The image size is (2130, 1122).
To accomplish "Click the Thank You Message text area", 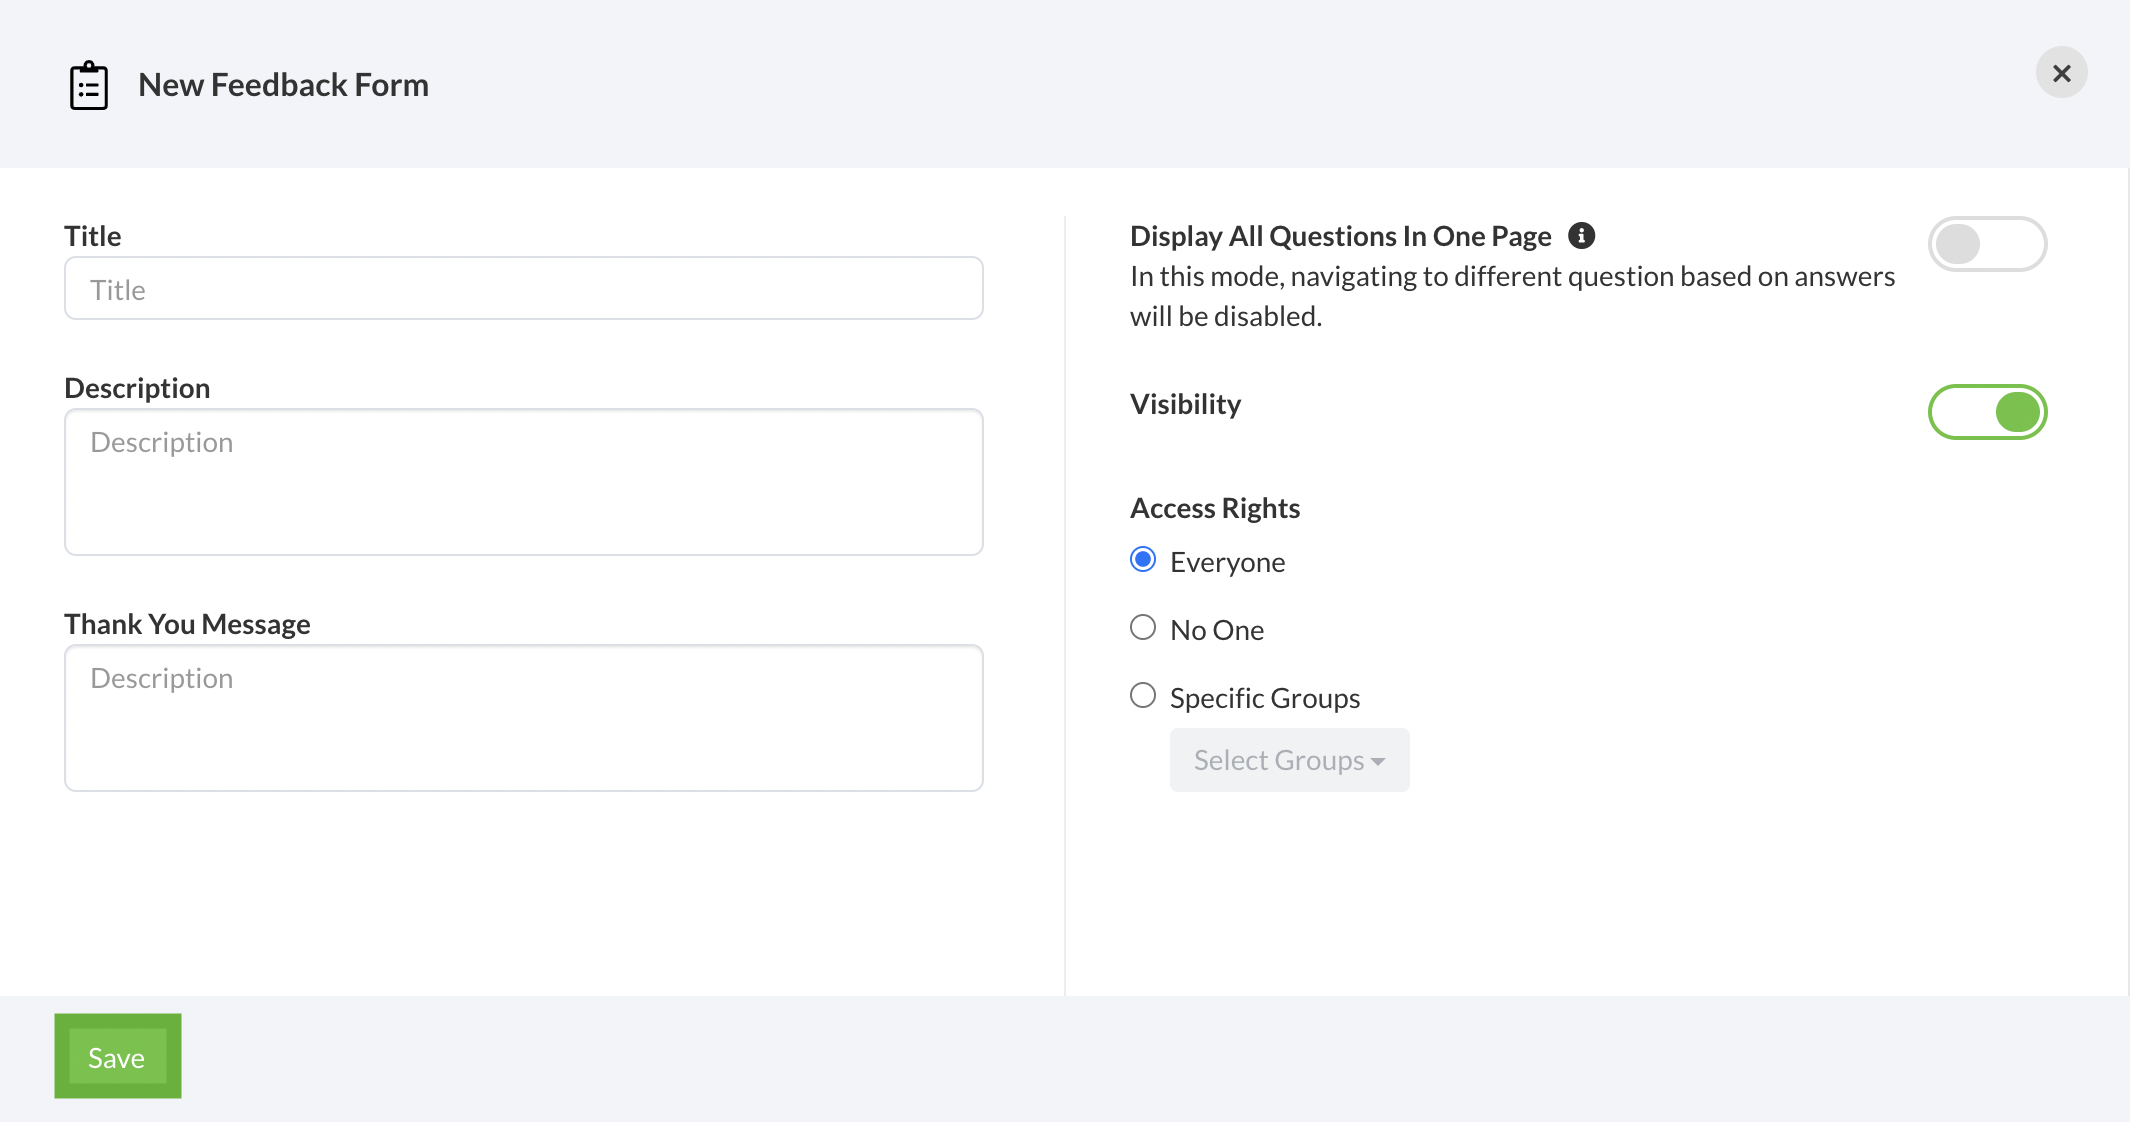I will tap(523, 718).
